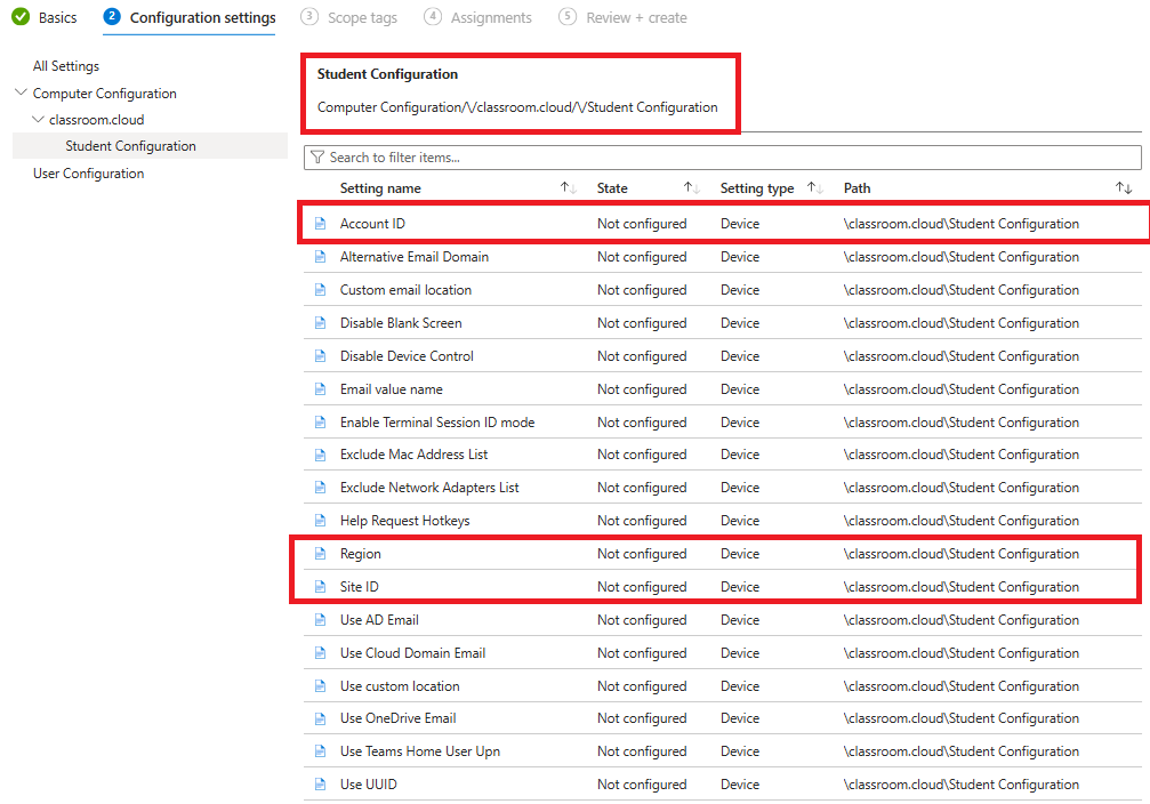Click Device type in Use AD Email row

(x=739, y=620)
